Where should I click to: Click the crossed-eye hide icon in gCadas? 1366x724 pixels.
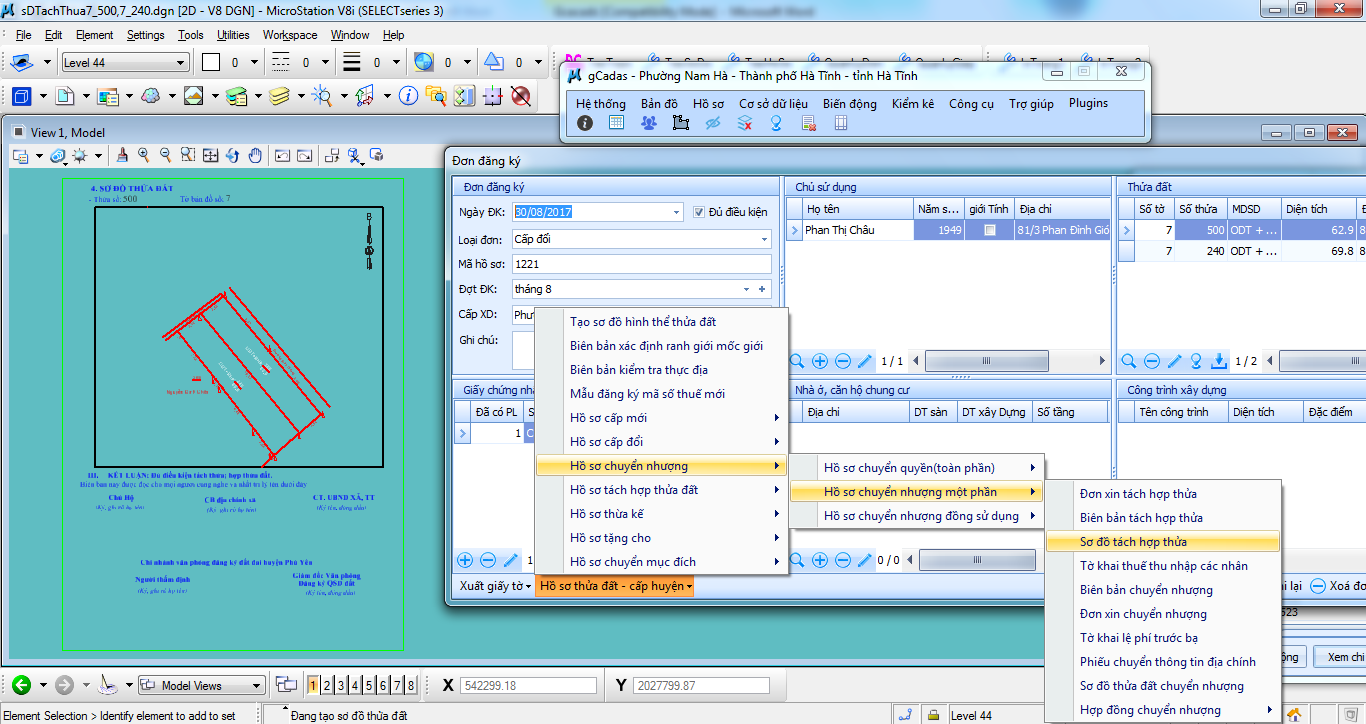[x=713, y=123]
